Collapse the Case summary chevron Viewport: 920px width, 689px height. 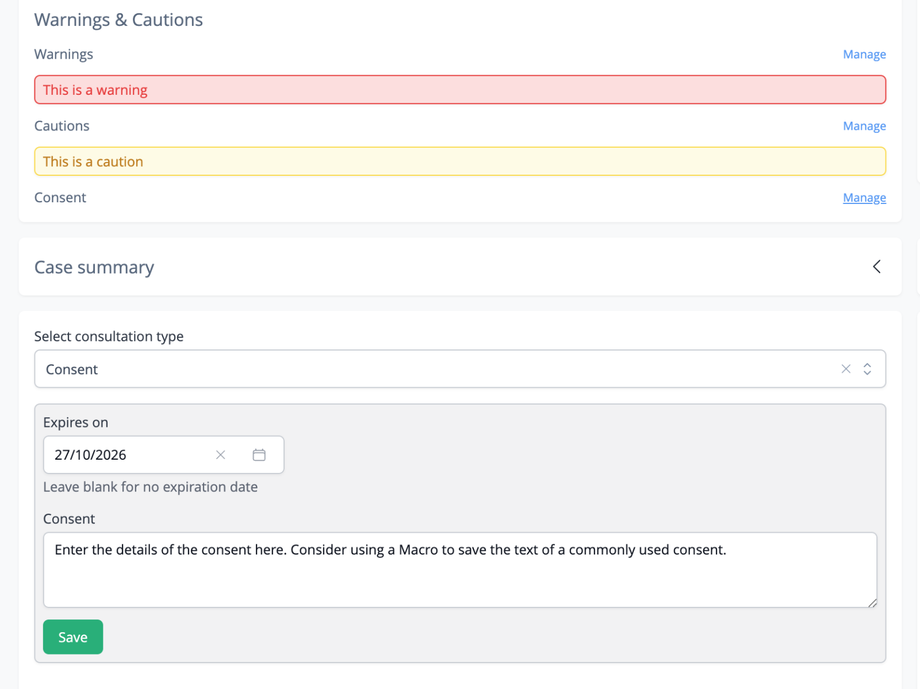[877, 267]
